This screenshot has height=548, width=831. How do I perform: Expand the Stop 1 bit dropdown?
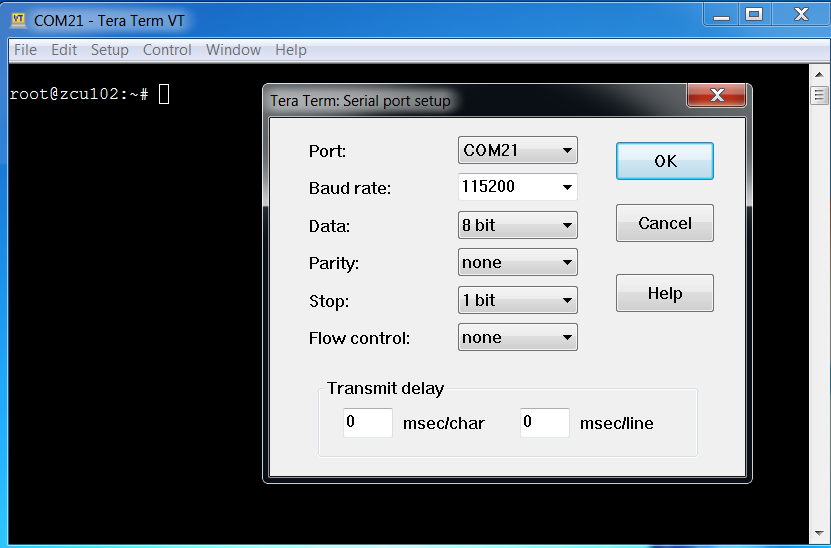click(518, 300)
